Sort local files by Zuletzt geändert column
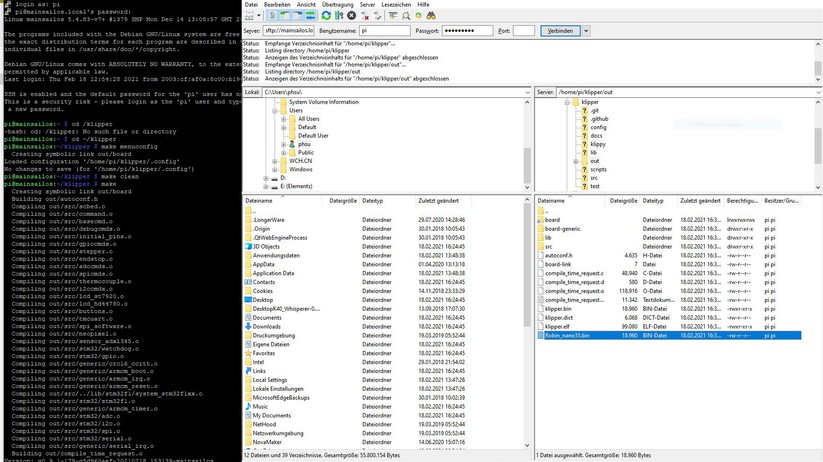This screenshot has width=823, height=462. coord(438,201)
